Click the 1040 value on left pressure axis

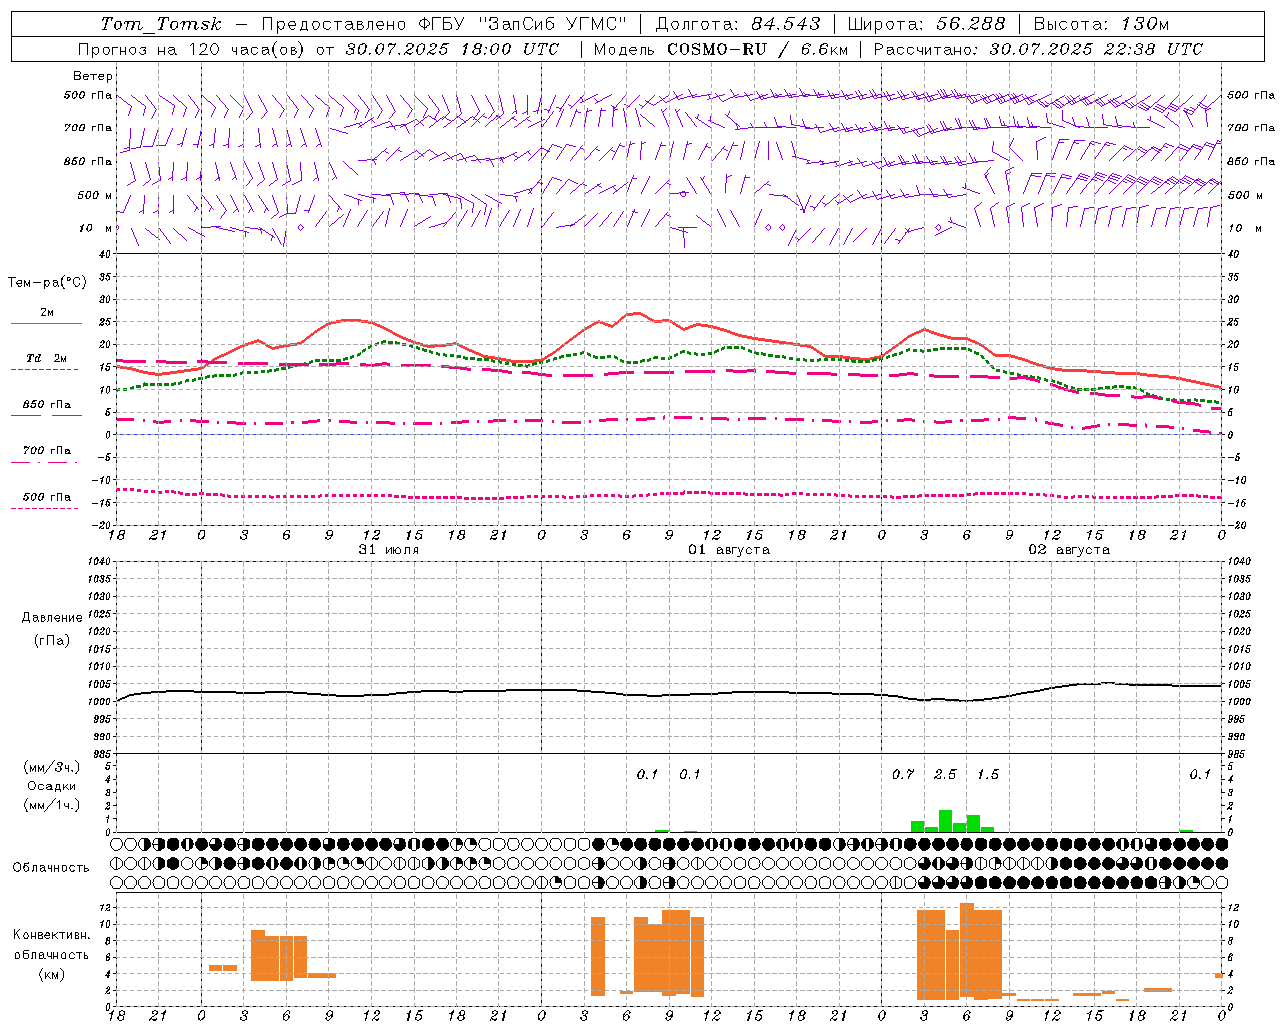(x=98, y=562)
